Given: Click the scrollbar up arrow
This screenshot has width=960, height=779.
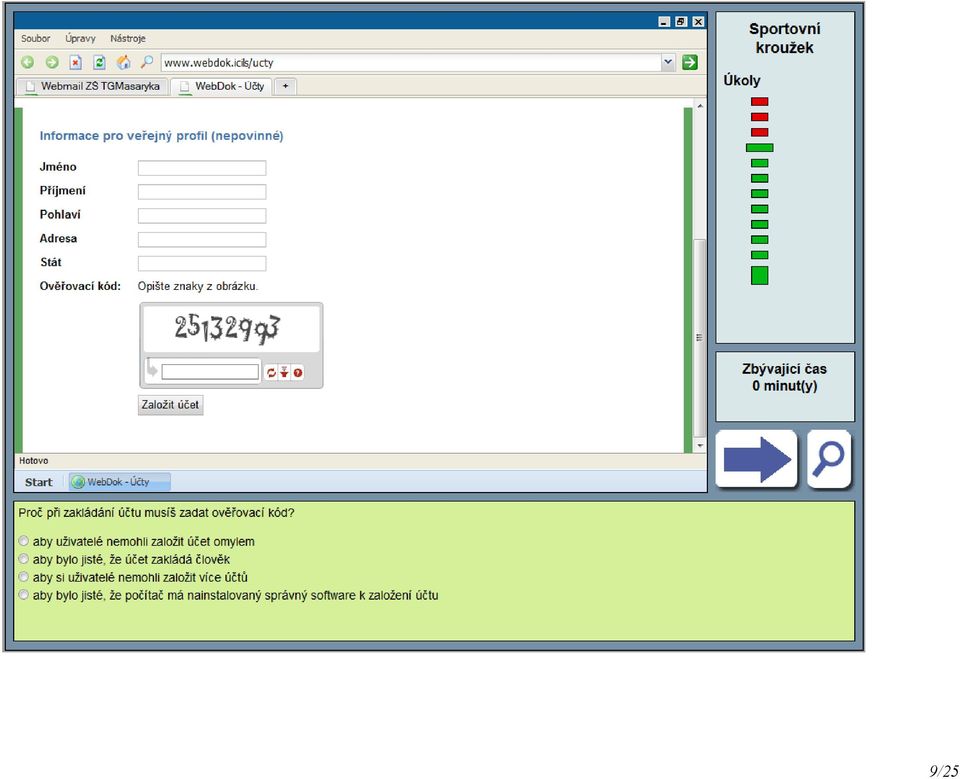Looking at the screenshot, I should click(x=700, y=106).
